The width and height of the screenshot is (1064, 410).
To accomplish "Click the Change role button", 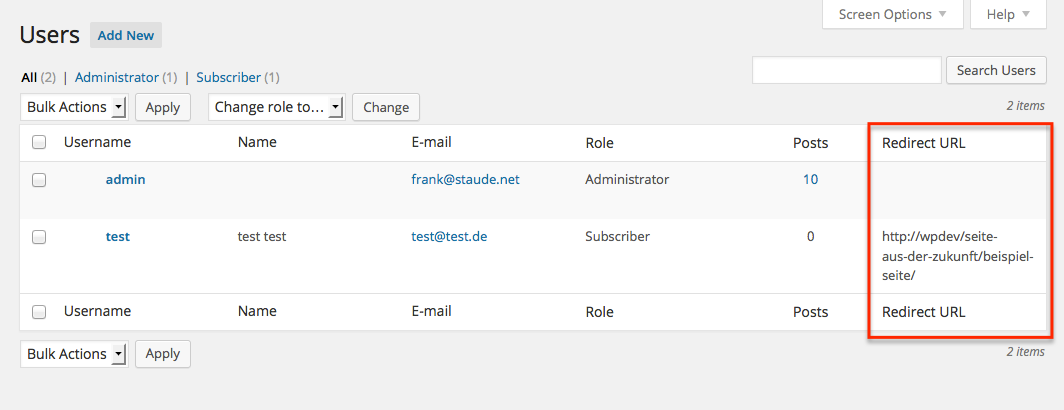I will coord(386,107).
